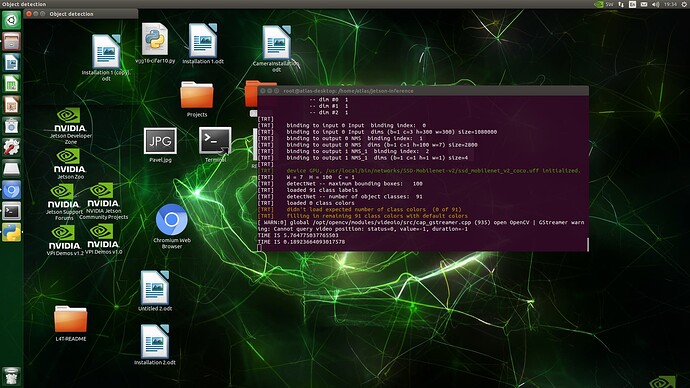Open the Projects folder on desktop
Screen dimensions: 690x388
point(197,99)
